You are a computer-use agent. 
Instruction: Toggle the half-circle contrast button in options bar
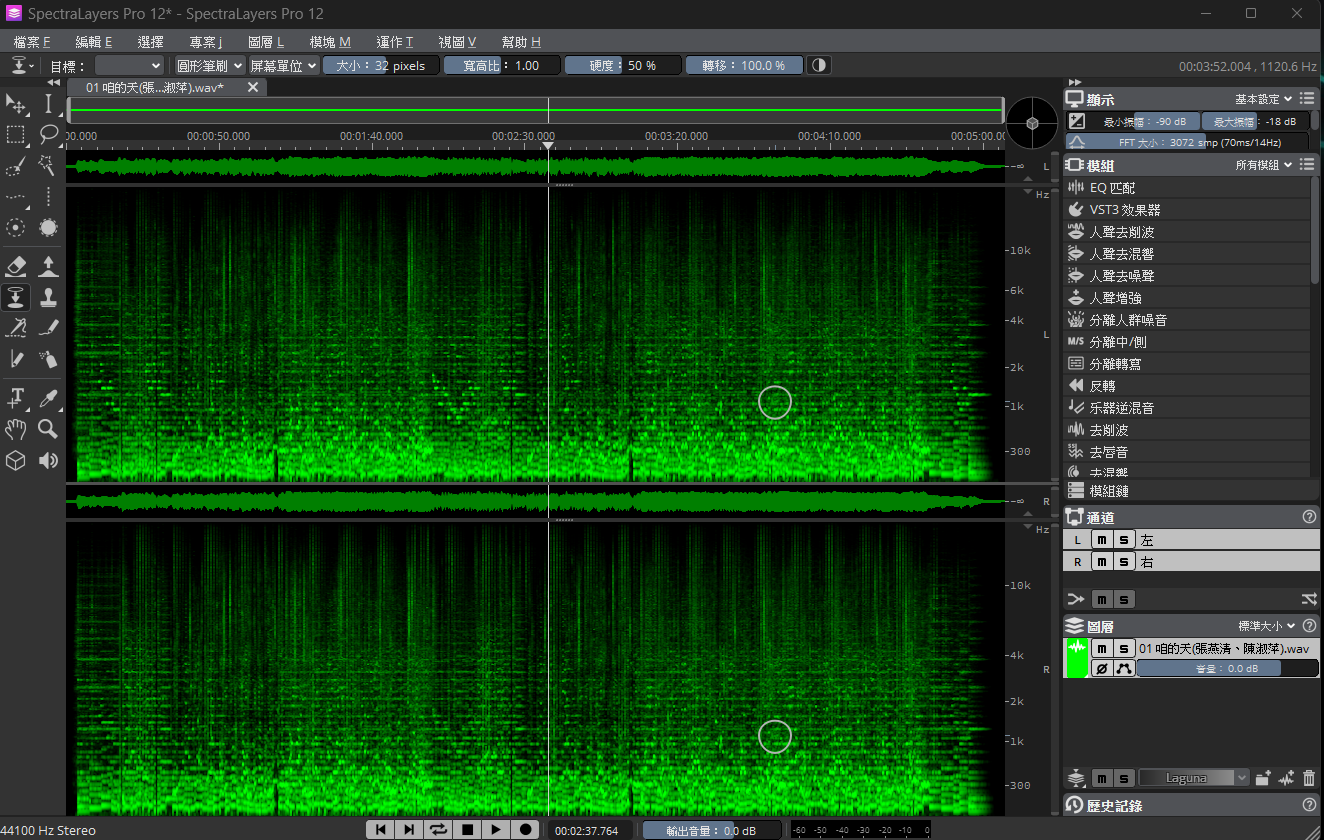click(819, 65)
